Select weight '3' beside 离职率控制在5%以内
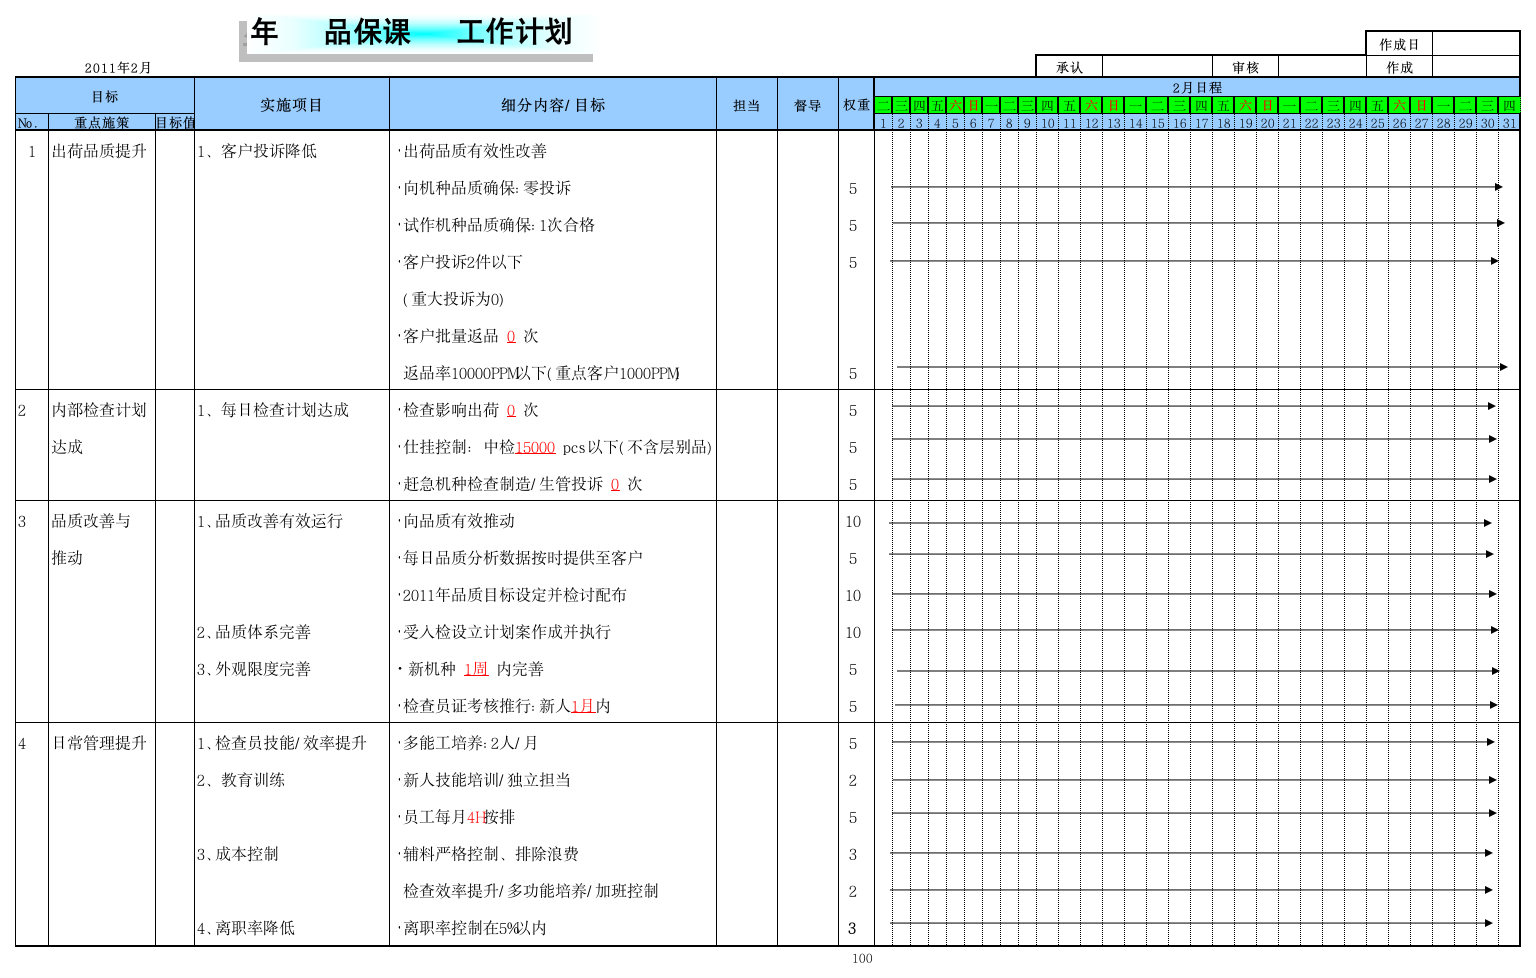Screen dimensions: 1536x978 coord(853,928)
